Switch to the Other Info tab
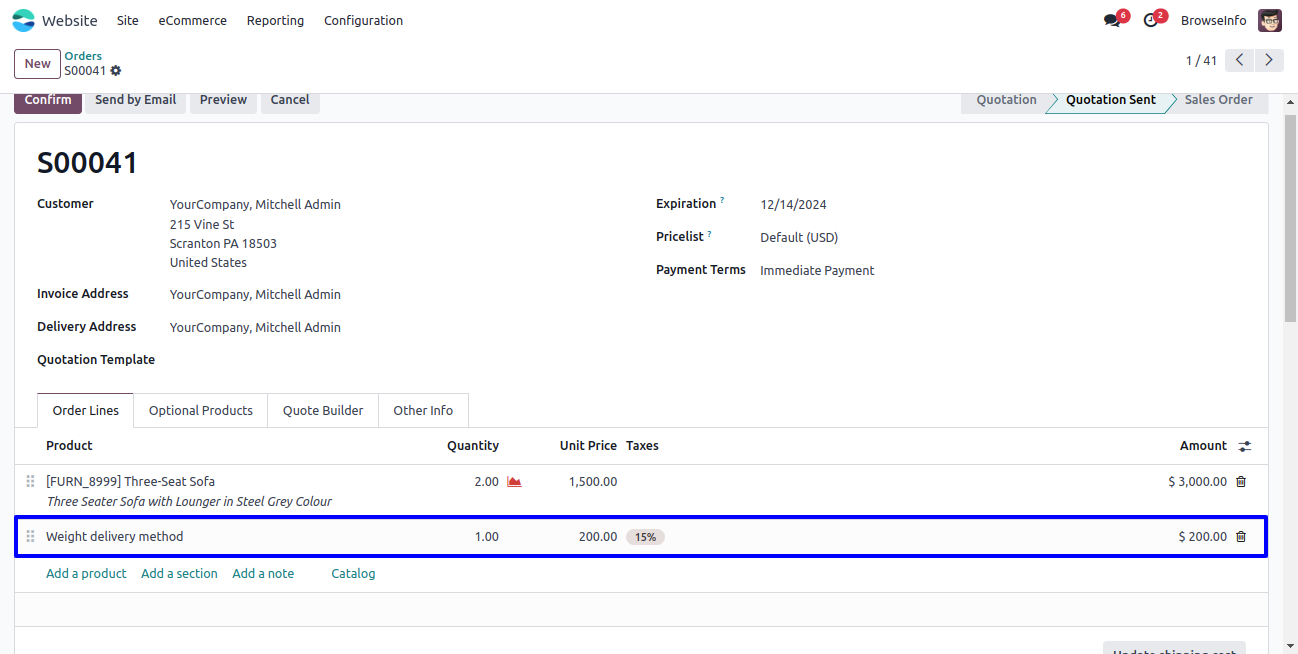 [x=422, y=410]
